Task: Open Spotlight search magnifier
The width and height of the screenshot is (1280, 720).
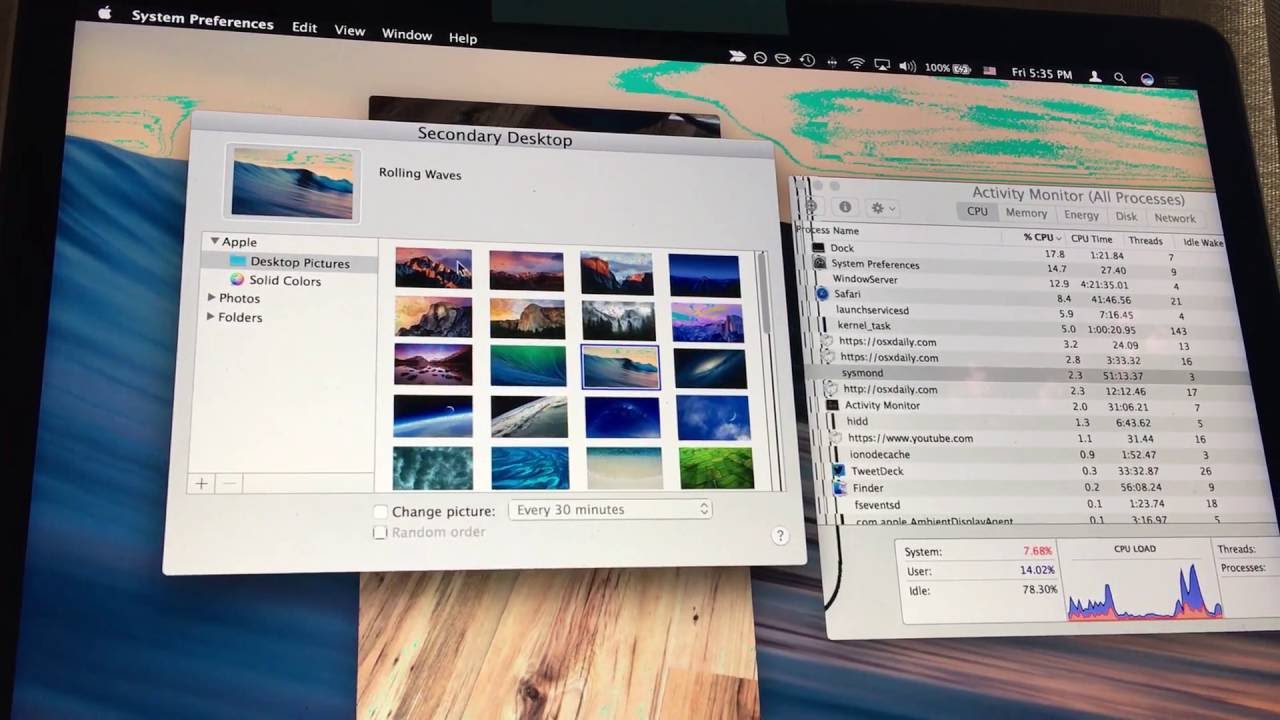Action: pos(1120,77)
